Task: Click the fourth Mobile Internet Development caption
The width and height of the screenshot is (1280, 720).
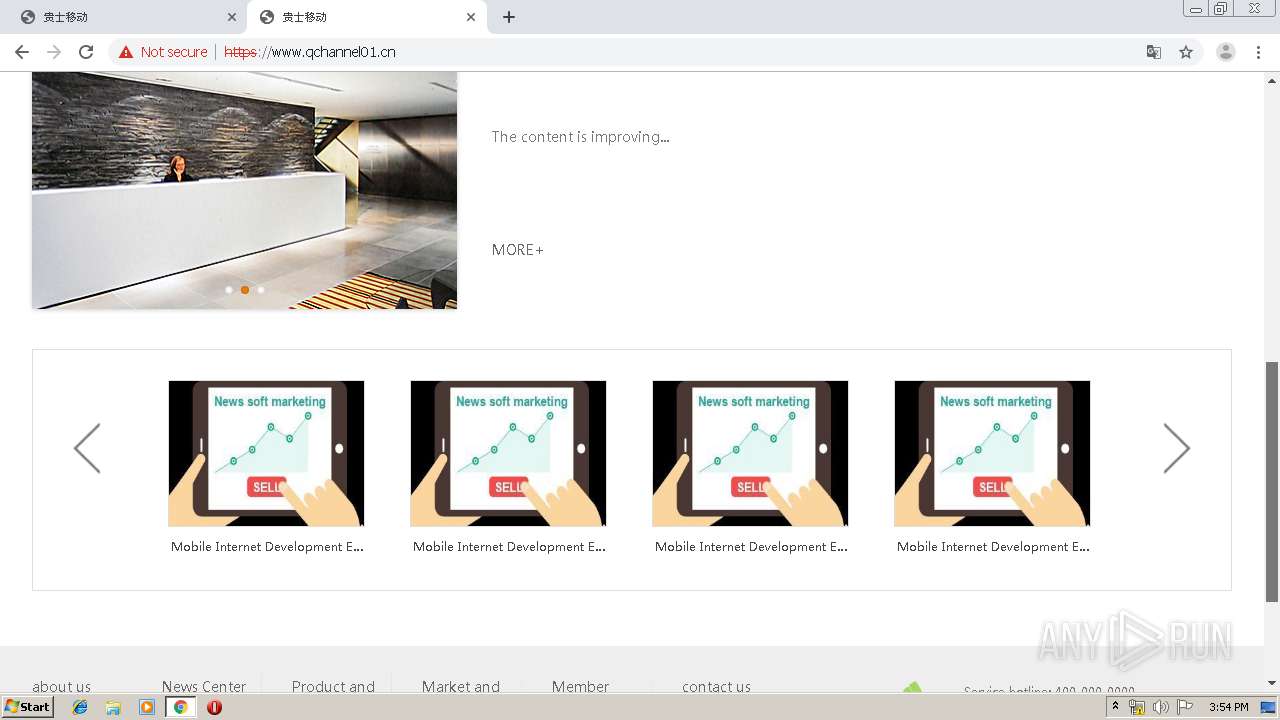Action: [993, 547]
